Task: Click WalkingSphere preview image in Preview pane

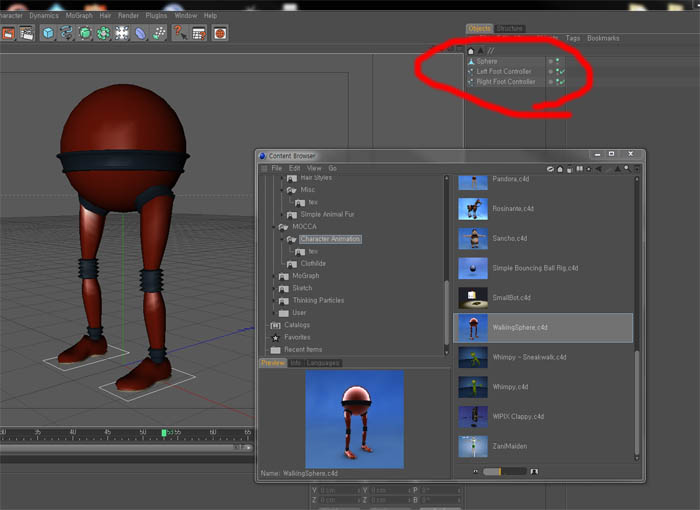Action: click(x=355, y=419)
